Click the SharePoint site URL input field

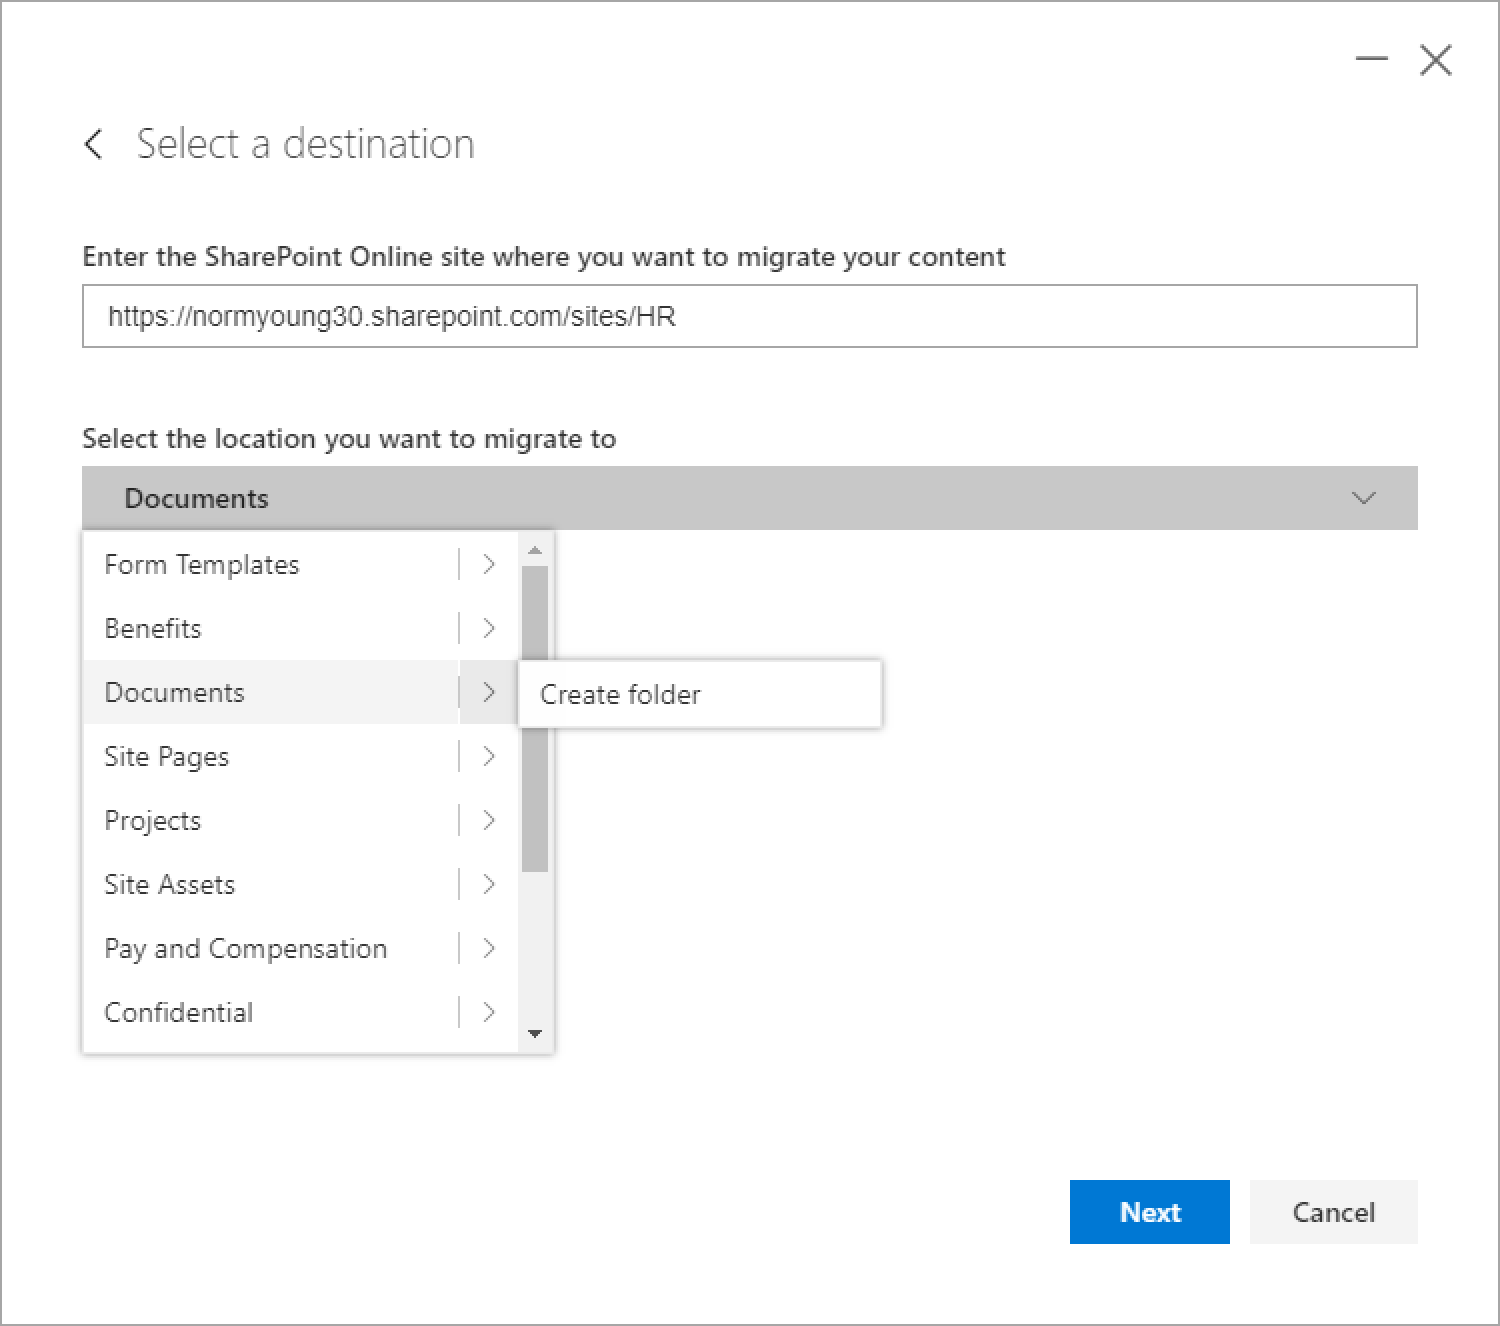click(750, 316)
